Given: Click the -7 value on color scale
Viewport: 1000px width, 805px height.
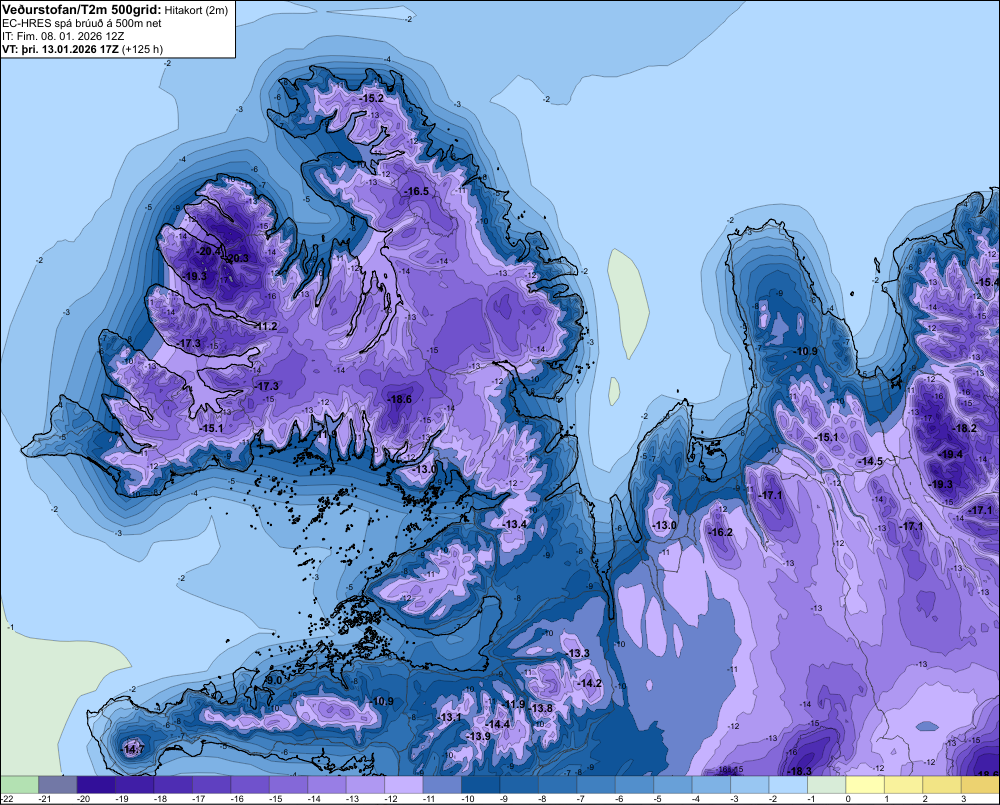Looking at the screenshot, I should click(581, 799).
